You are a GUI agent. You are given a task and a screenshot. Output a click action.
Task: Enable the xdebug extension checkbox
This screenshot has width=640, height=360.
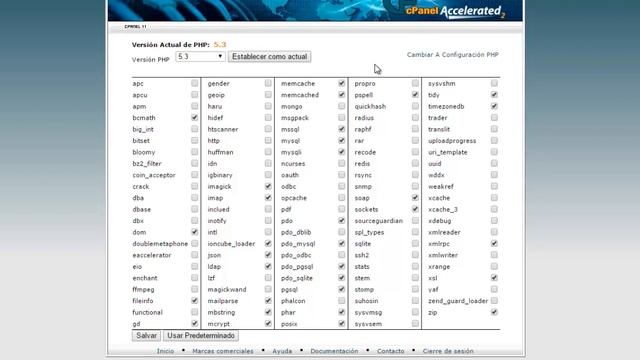(x=494, y=220)
